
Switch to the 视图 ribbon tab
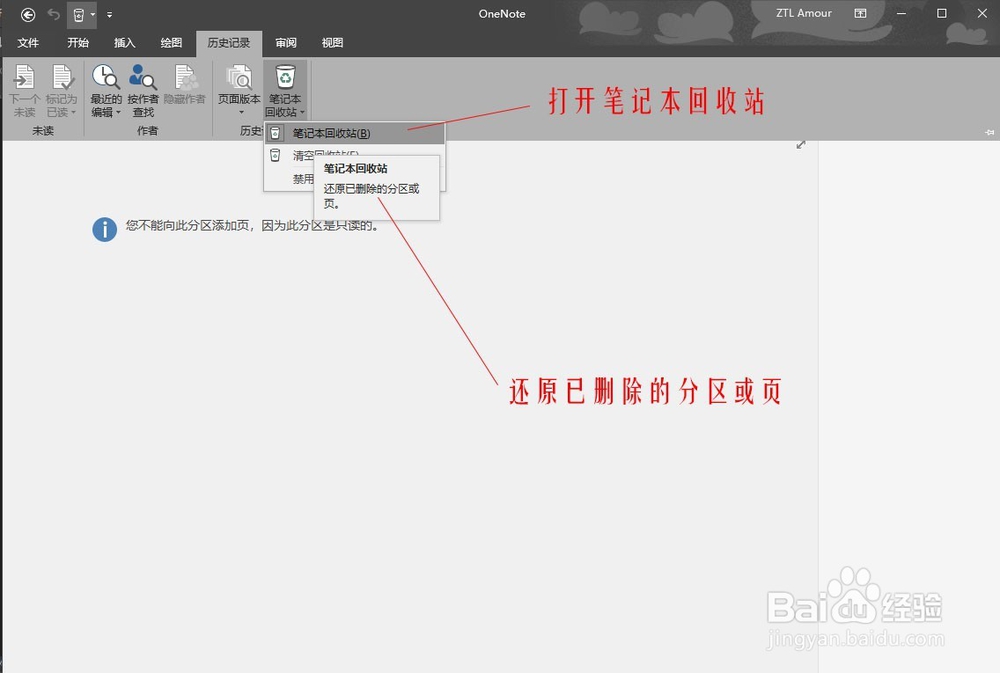point(332,43)
